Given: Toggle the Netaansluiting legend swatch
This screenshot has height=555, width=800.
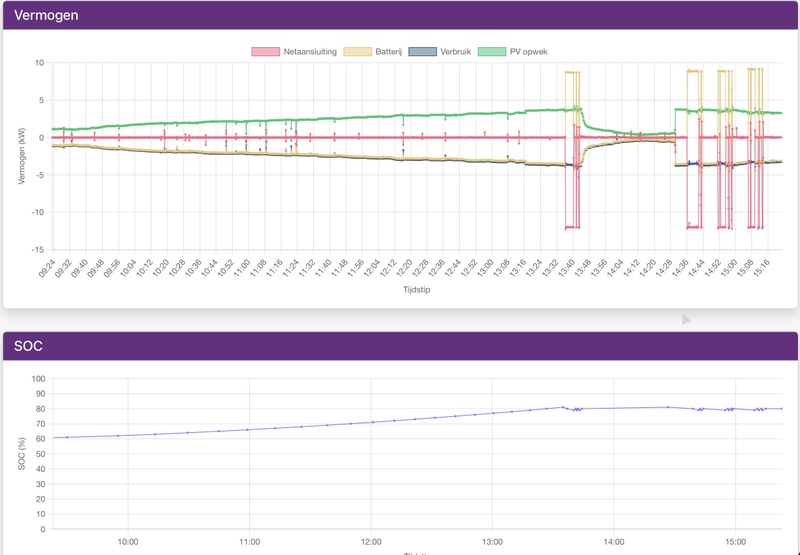Looking at the screenshot, I should 265,52.
